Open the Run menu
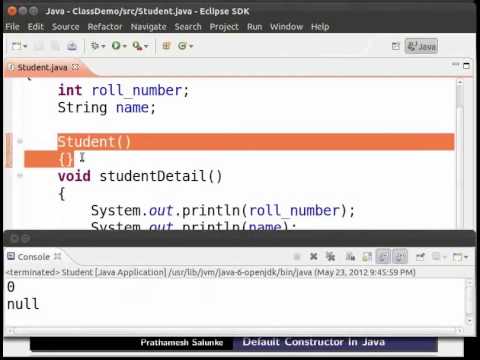Screen dimensions: 480x360 pyautogui.click(x=254, y=27)
